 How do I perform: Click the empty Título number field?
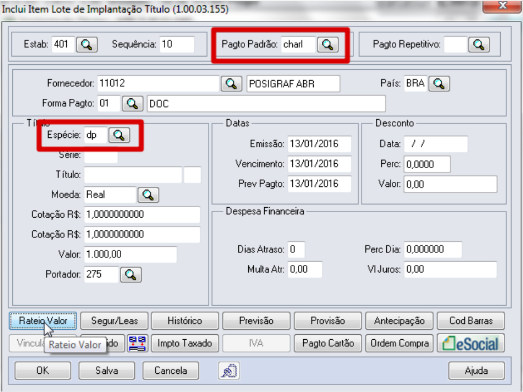[133, 175]
